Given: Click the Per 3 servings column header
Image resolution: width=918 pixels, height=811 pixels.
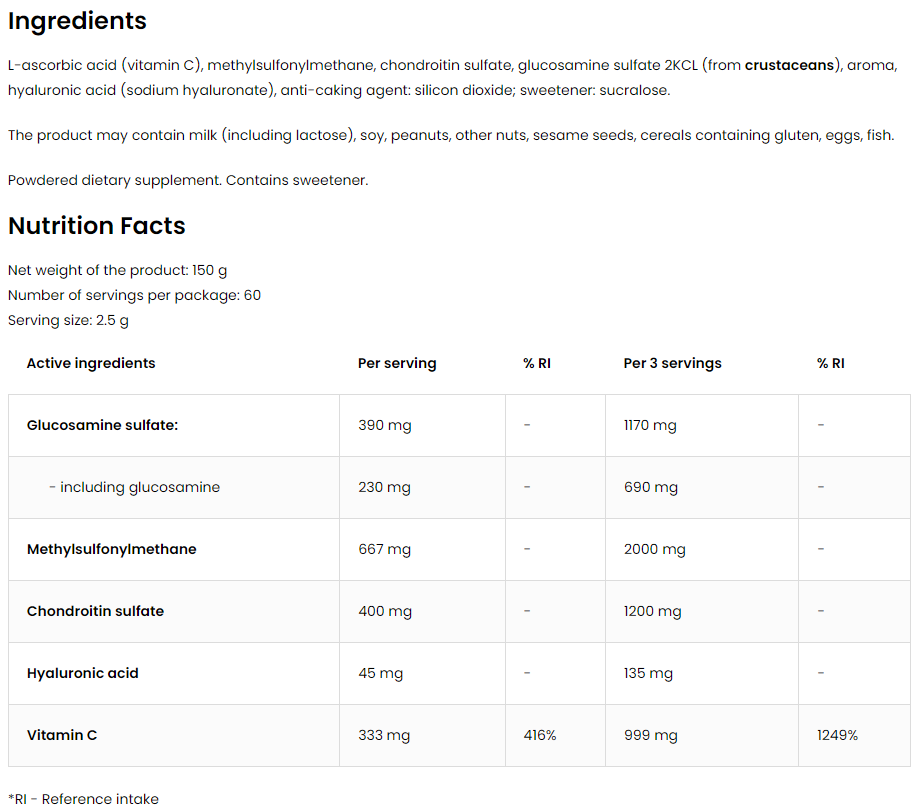Looking at the screenshot, I should (x=672, y=363).
